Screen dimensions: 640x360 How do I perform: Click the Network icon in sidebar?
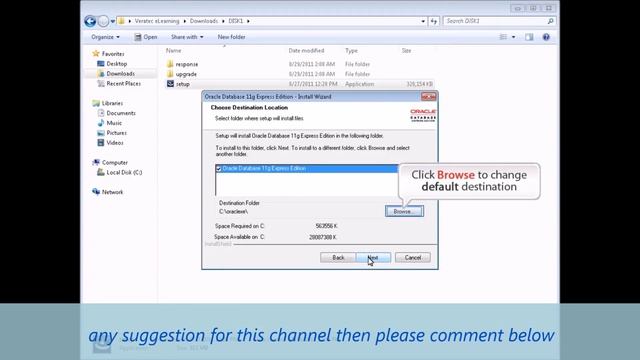coord(96,192)
